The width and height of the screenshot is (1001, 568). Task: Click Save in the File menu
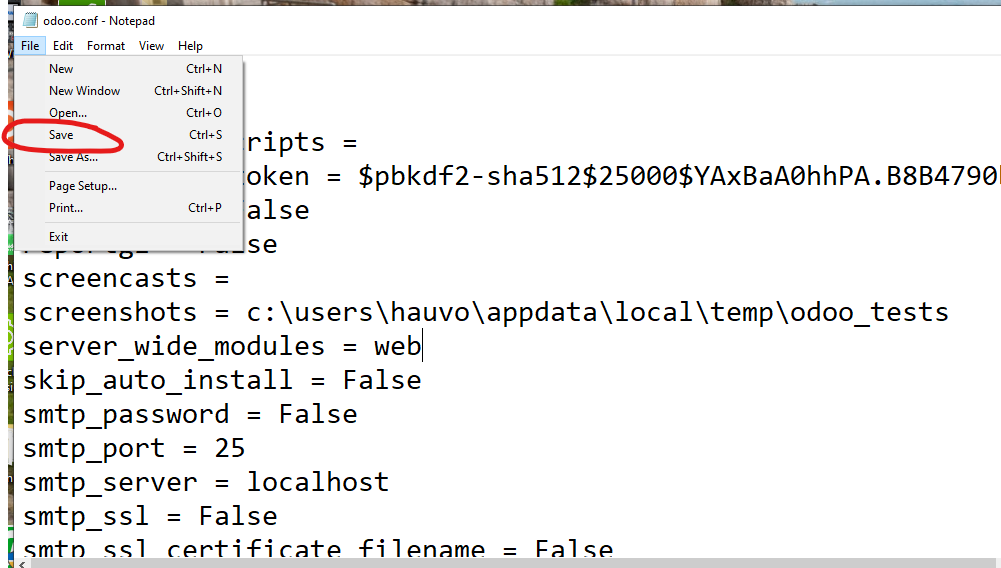(61, 135)
